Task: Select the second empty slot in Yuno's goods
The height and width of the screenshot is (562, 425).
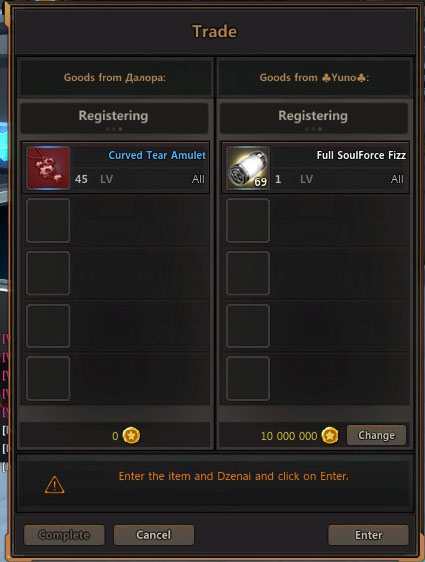Action: (248, 273)
